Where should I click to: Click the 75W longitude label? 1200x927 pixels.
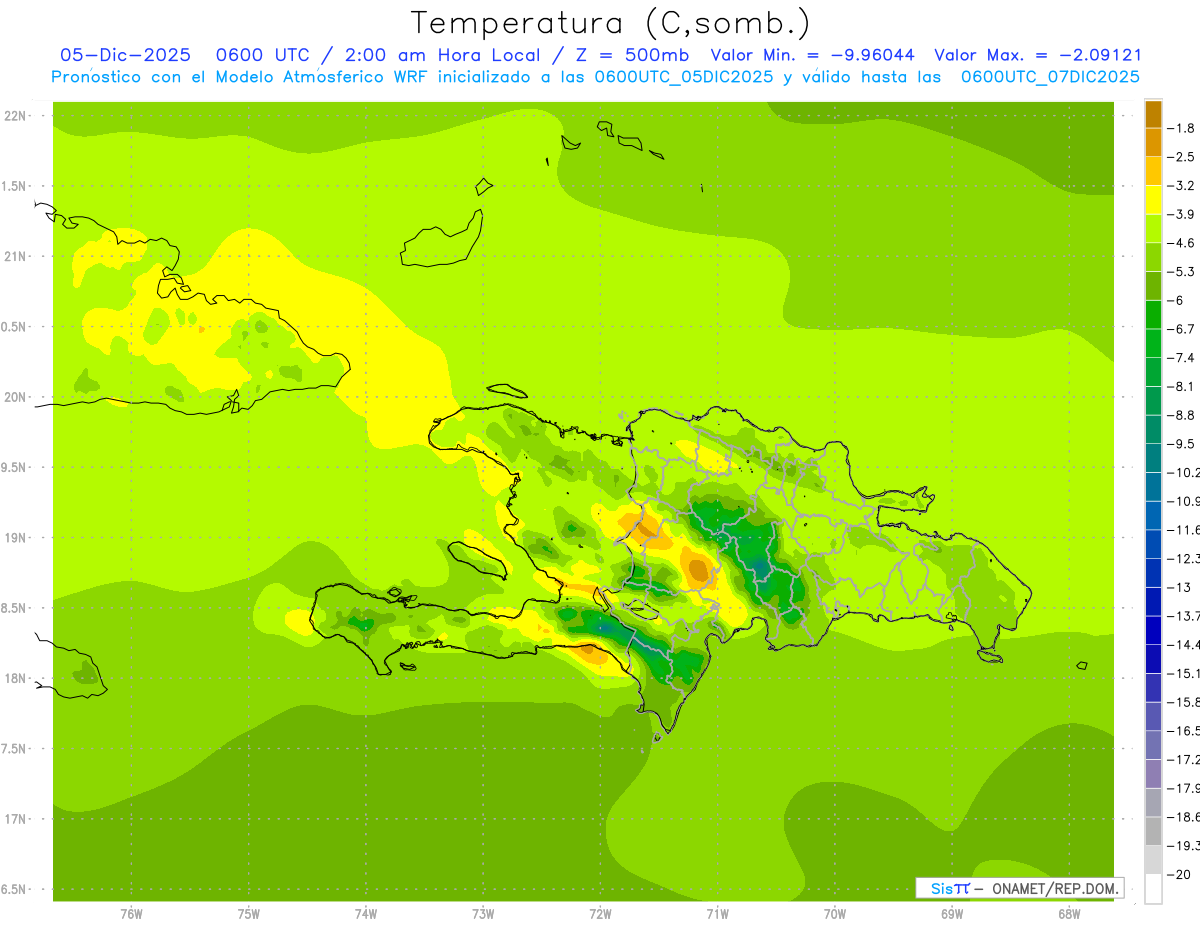coord(249,913)
